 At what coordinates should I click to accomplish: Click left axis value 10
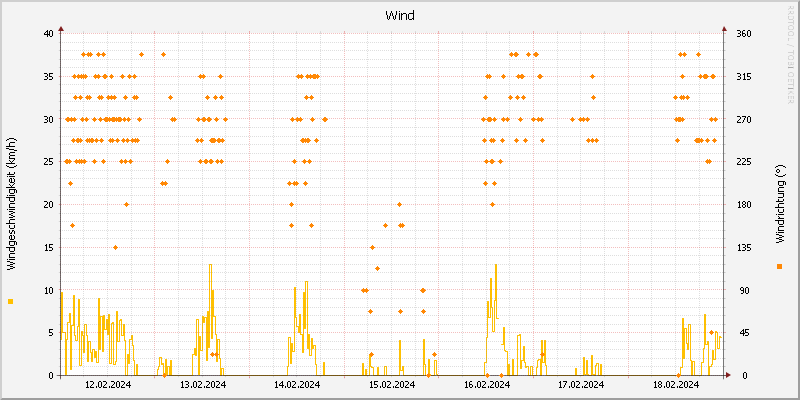(48, 290)
